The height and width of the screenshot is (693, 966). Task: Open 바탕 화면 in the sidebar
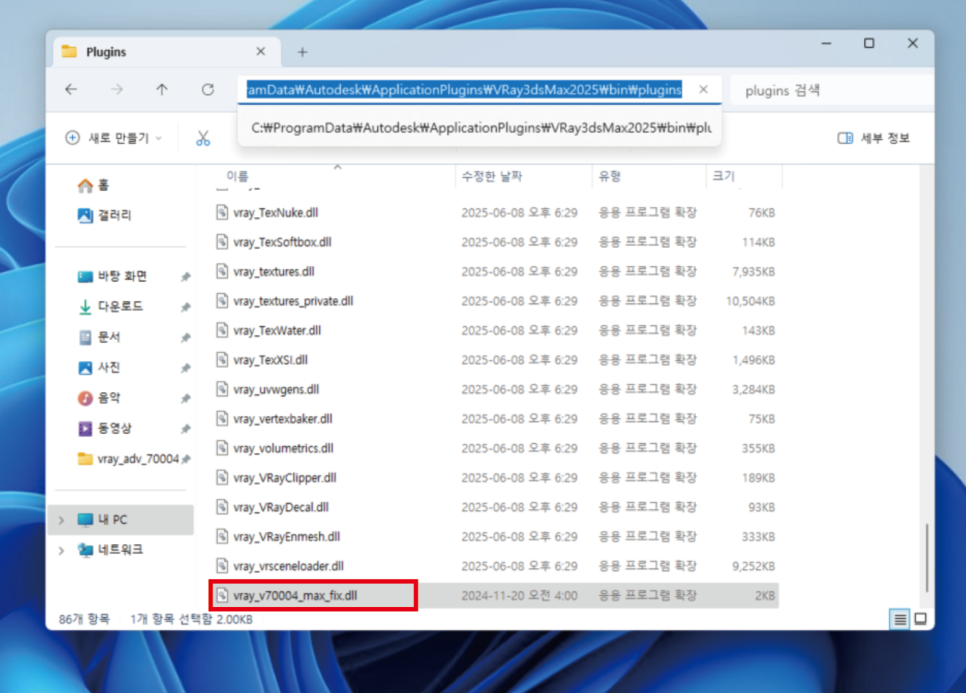point(122,276)
